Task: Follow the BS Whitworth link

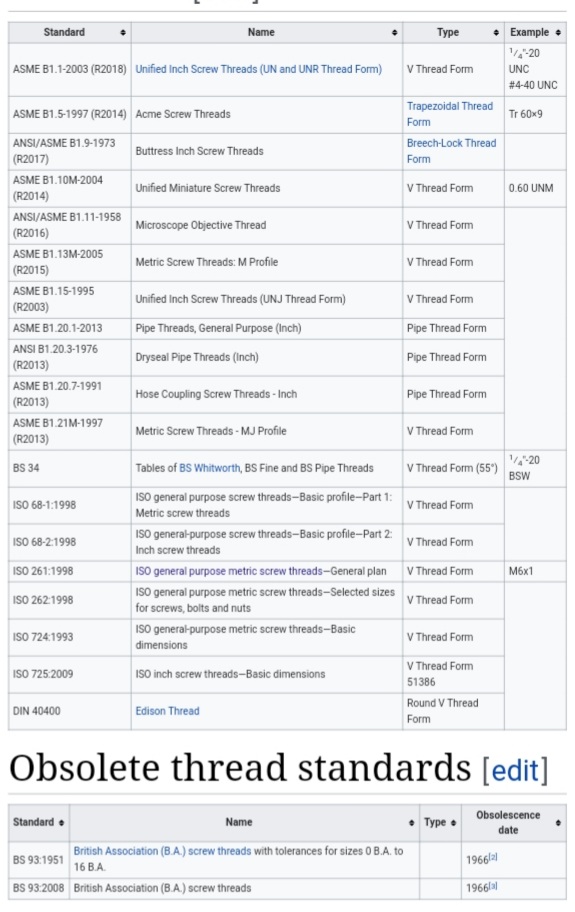Action: point(209,468)
